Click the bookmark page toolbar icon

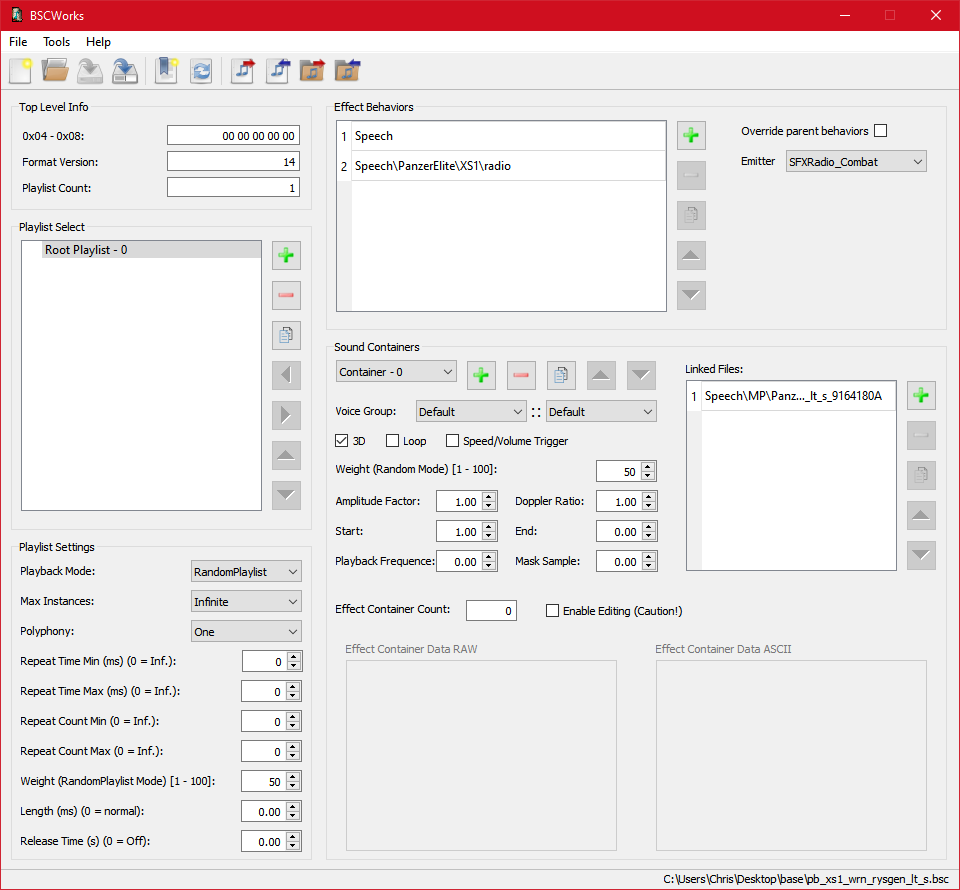166,71
